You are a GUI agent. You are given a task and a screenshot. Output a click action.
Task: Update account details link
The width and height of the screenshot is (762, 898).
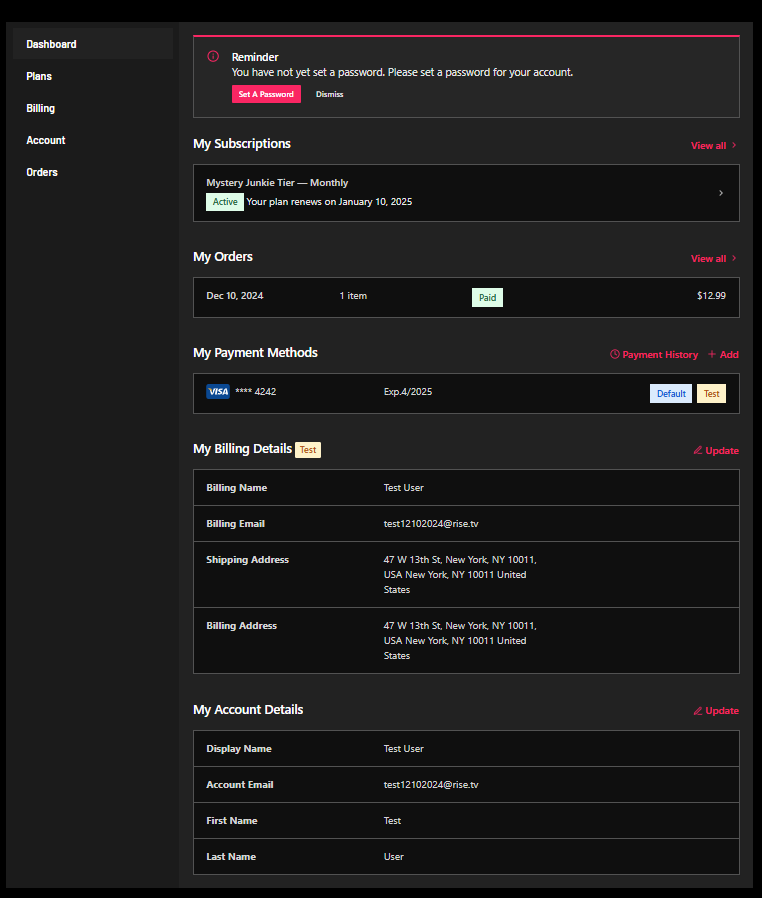[716, 711]
